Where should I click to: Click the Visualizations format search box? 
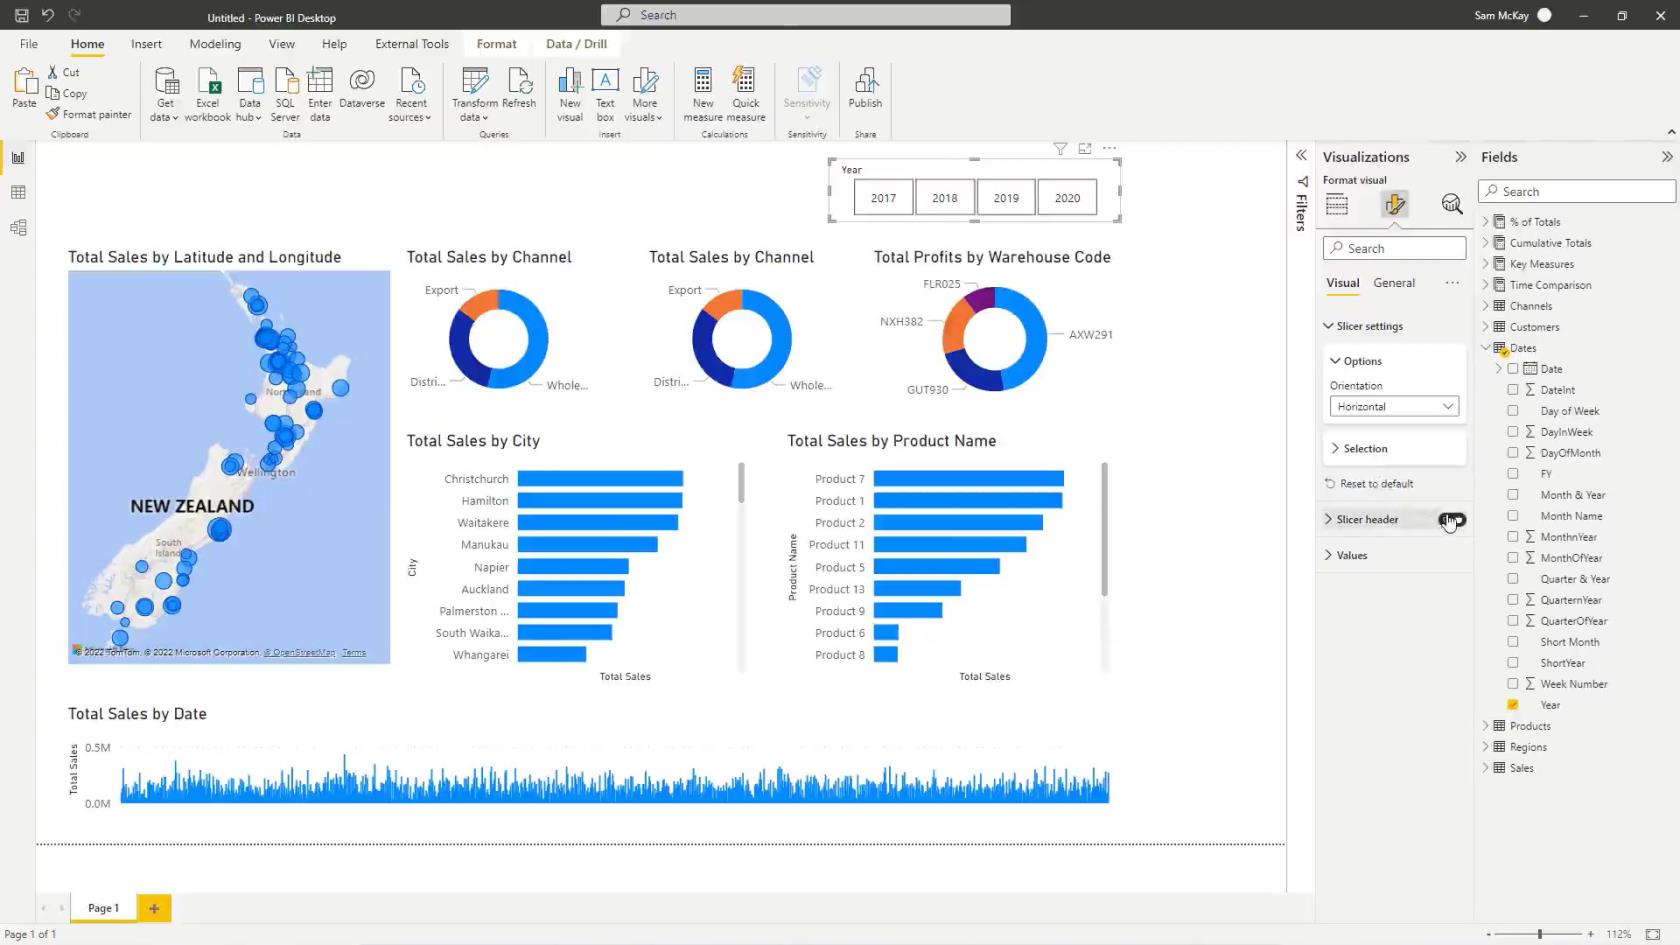1394,248
